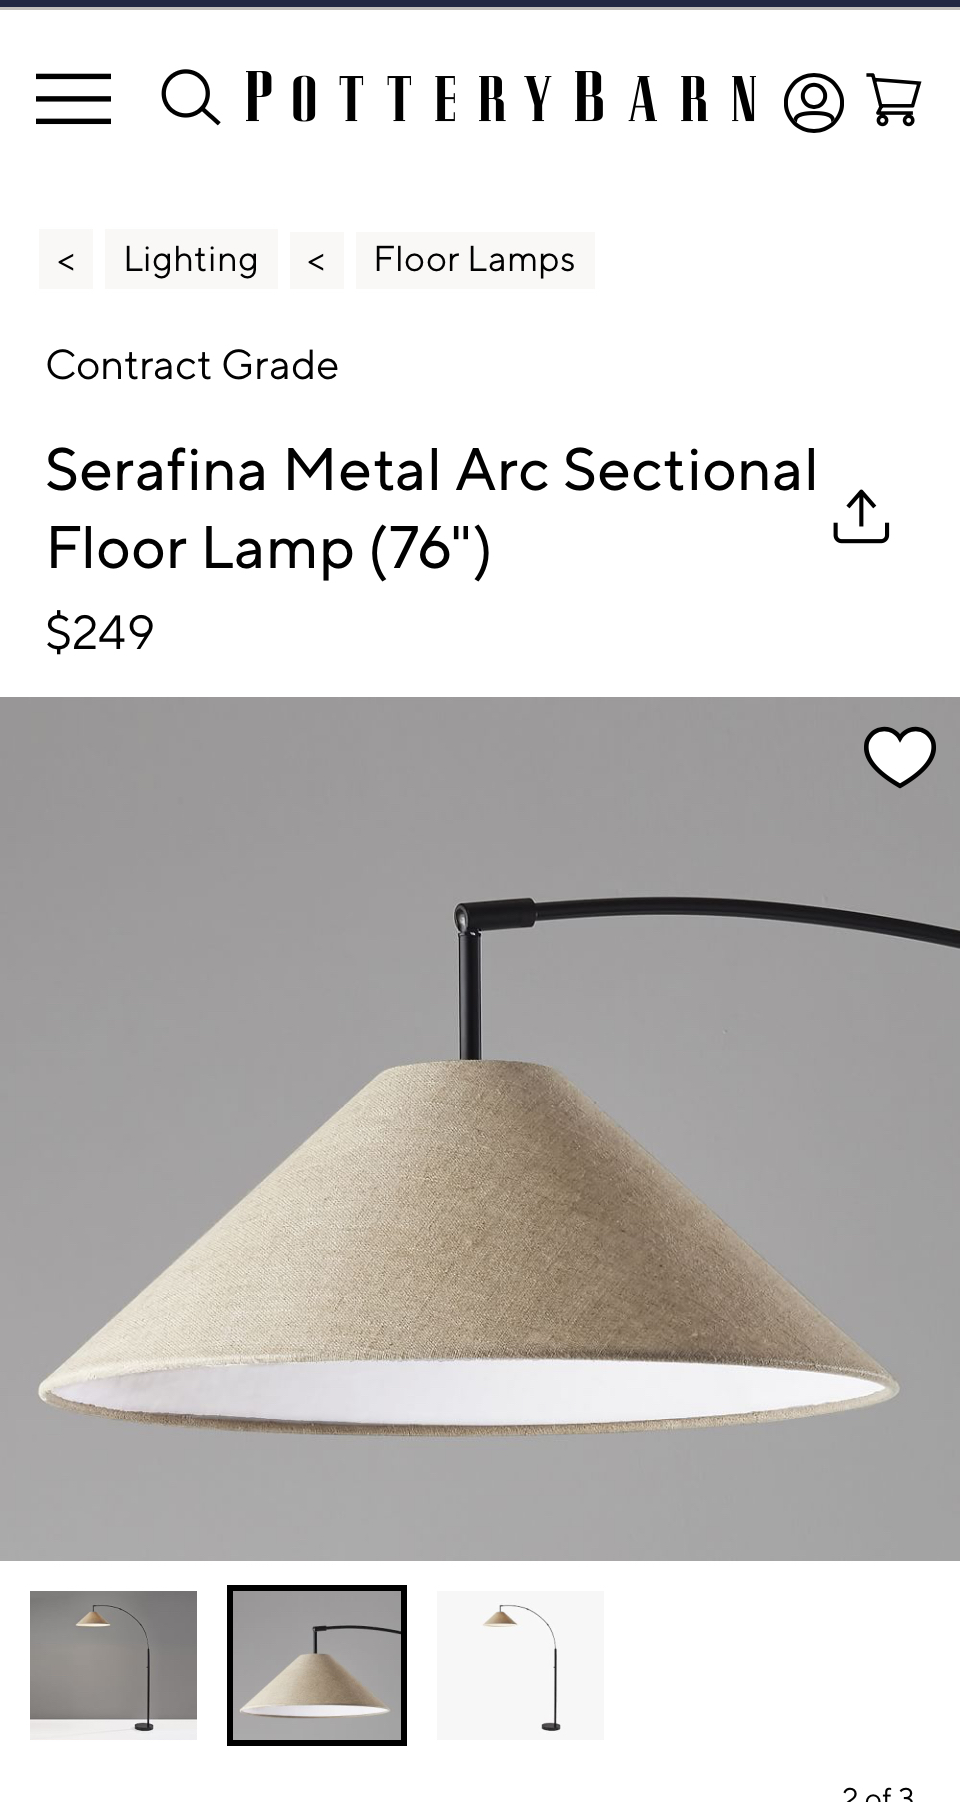Select the third thumbnail with white background
The image size is (960, 1802).
pyautogui.click(x=520, y=1665)
